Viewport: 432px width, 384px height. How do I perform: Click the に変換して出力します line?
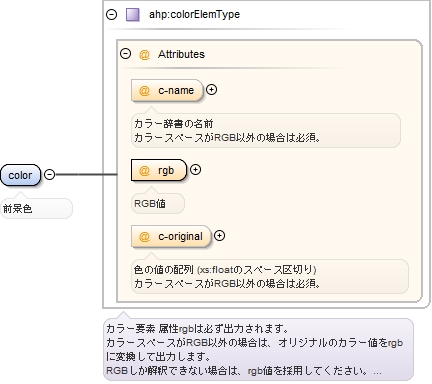coord(158,357)
